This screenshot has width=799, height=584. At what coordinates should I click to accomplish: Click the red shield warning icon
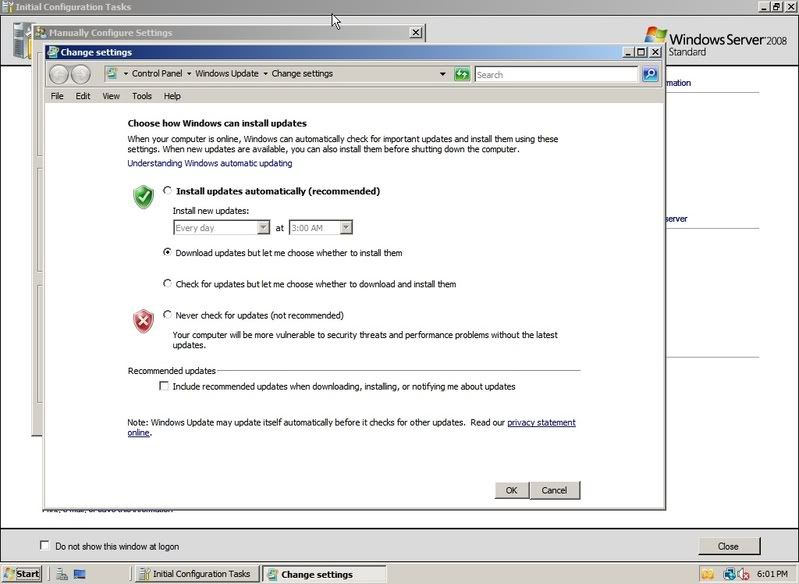tap(144, 321)
